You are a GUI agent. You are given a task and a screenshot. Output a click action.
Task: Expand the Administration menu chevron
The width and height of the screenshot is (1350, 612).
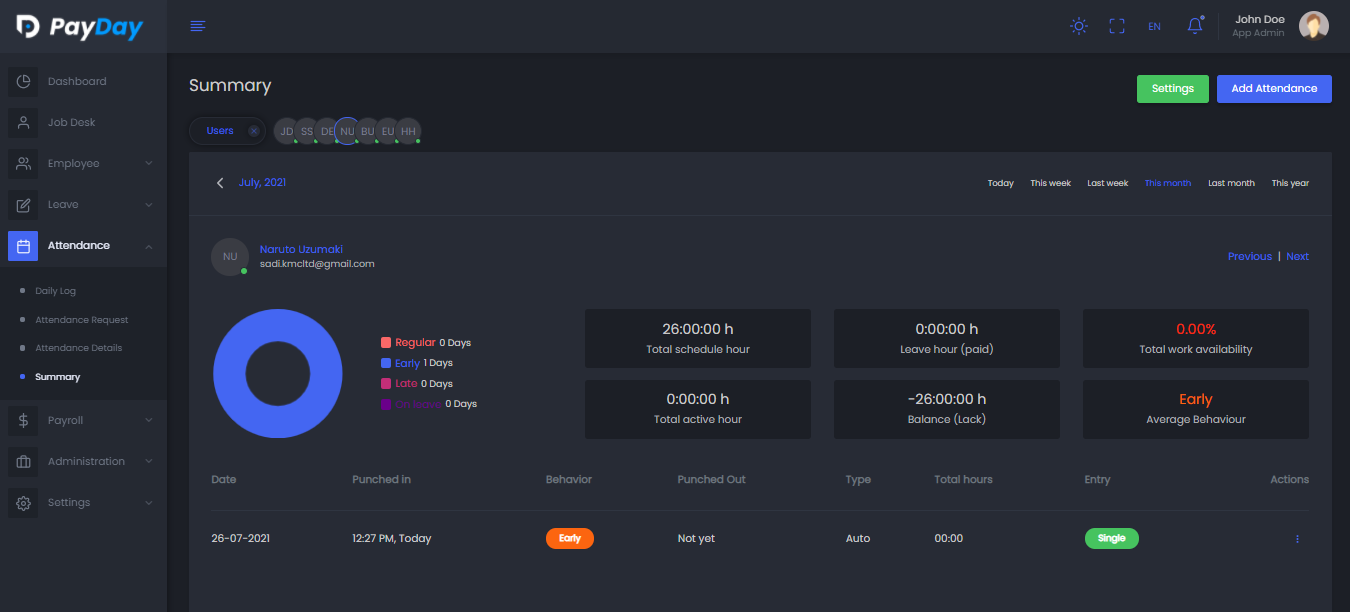click(x=149, y=461)
